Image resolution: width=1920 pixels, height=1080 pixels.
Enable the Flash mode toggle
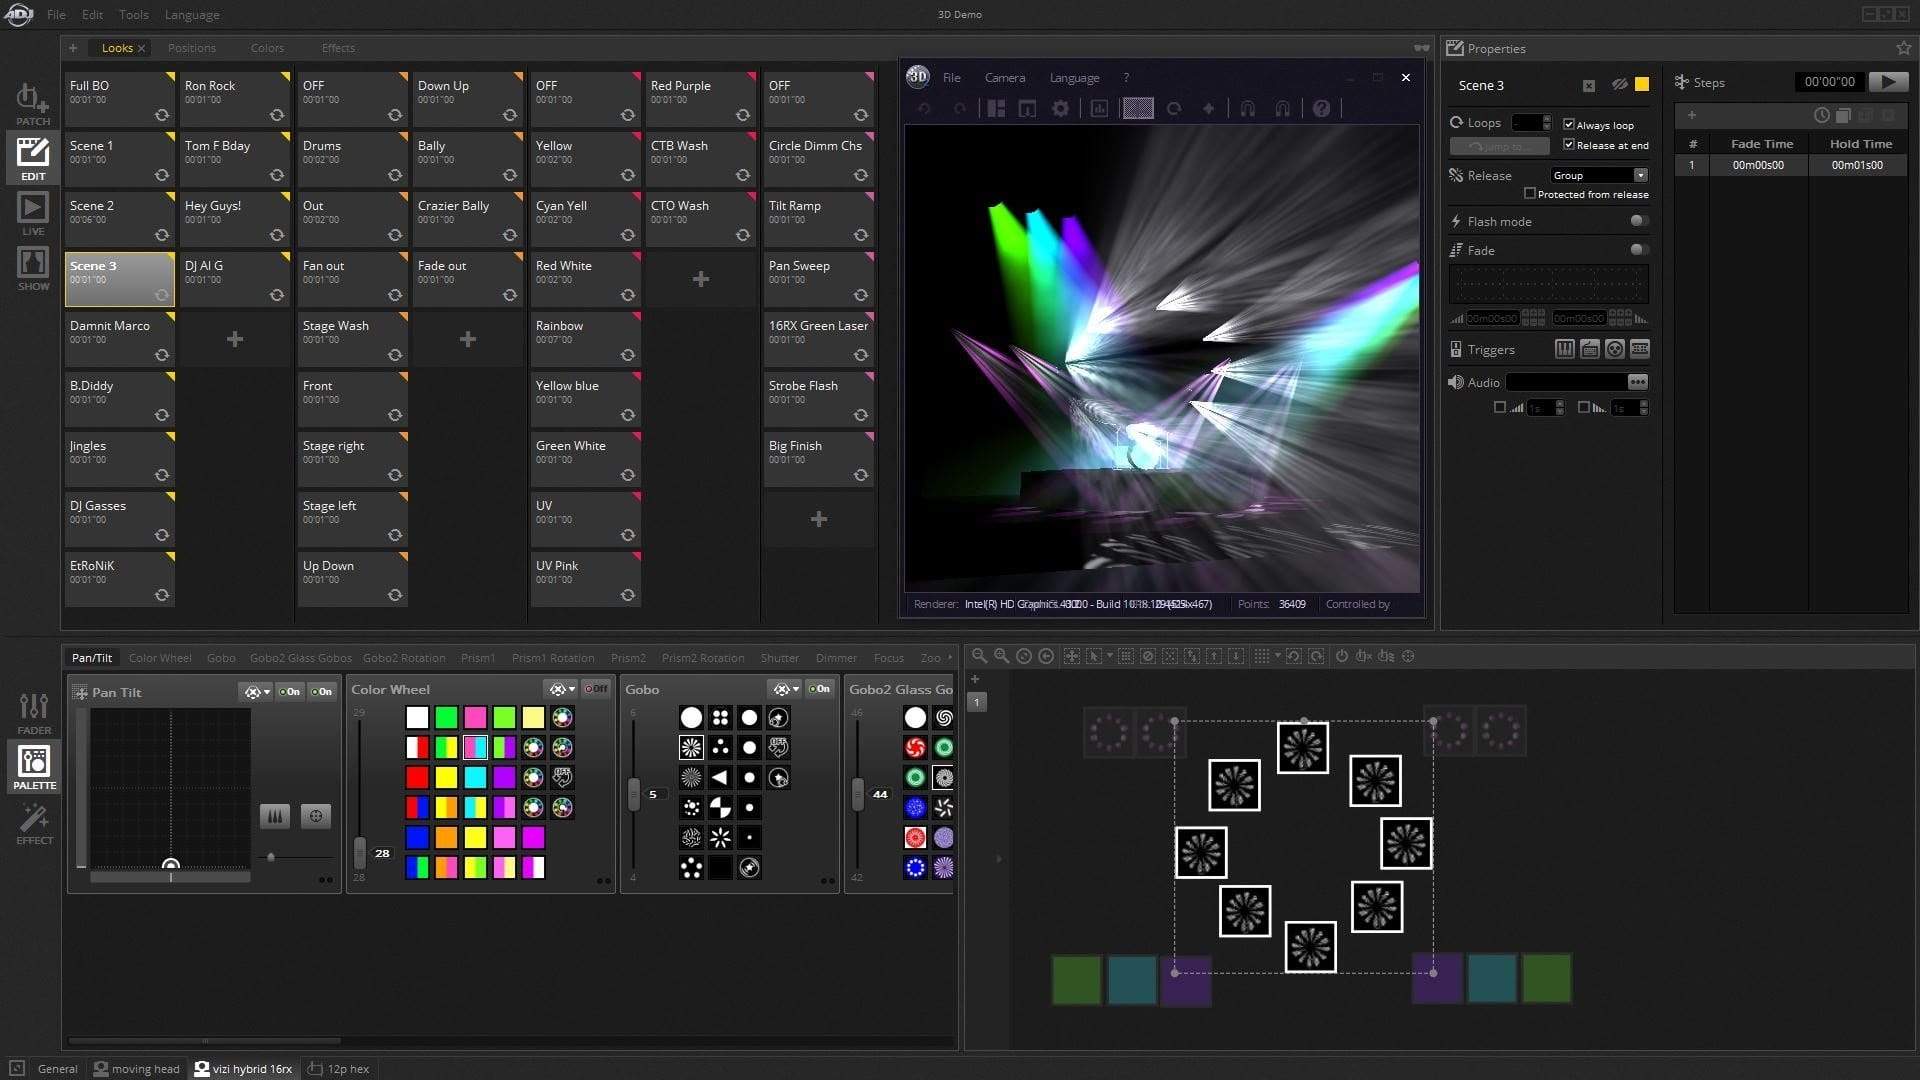pyautogui.click(x=1638, y=221)
